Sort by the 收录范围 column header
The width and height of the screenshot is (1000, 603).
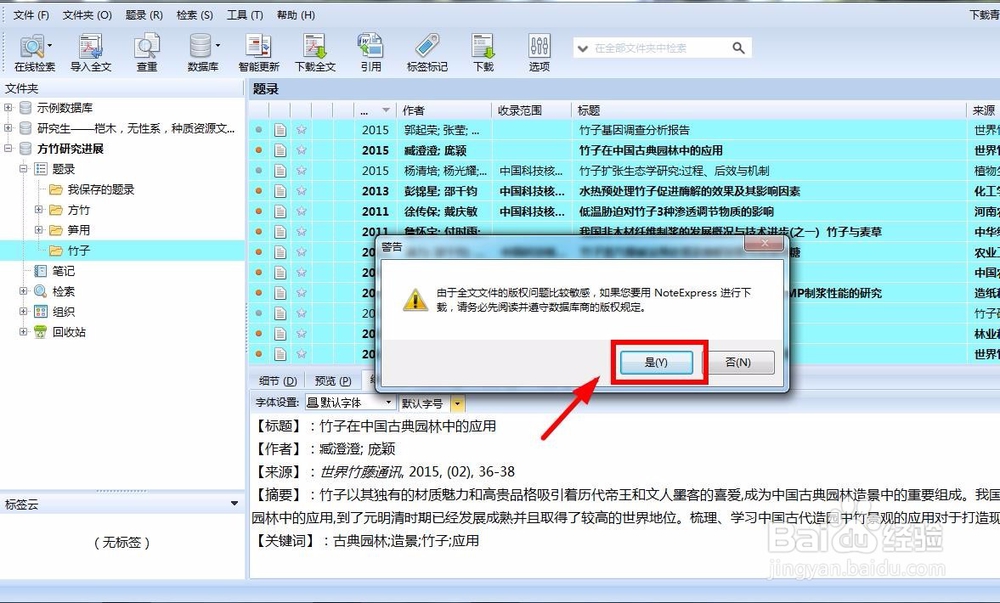tap(531, 110)
